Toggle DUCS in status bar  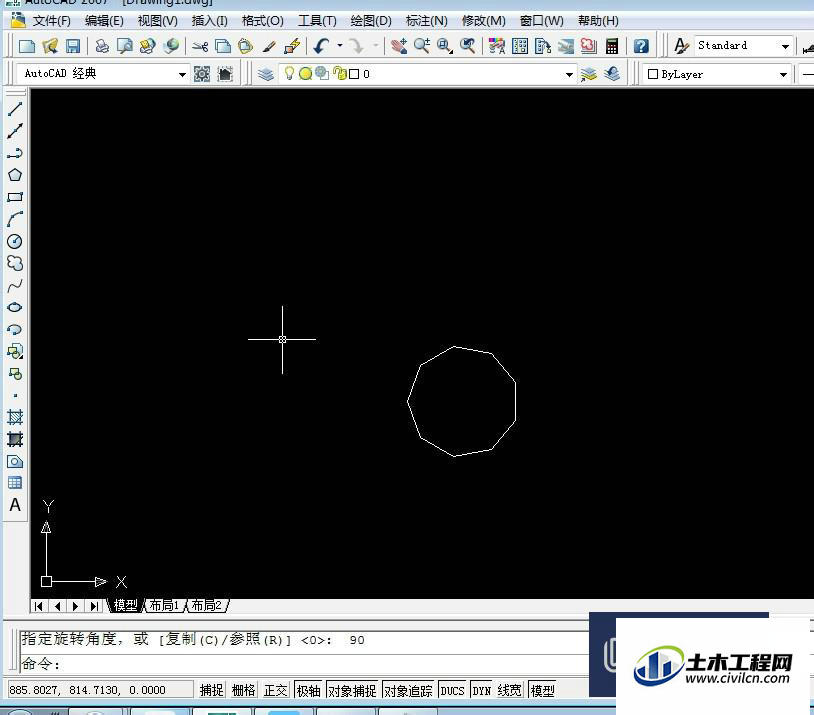click(452, 690)
